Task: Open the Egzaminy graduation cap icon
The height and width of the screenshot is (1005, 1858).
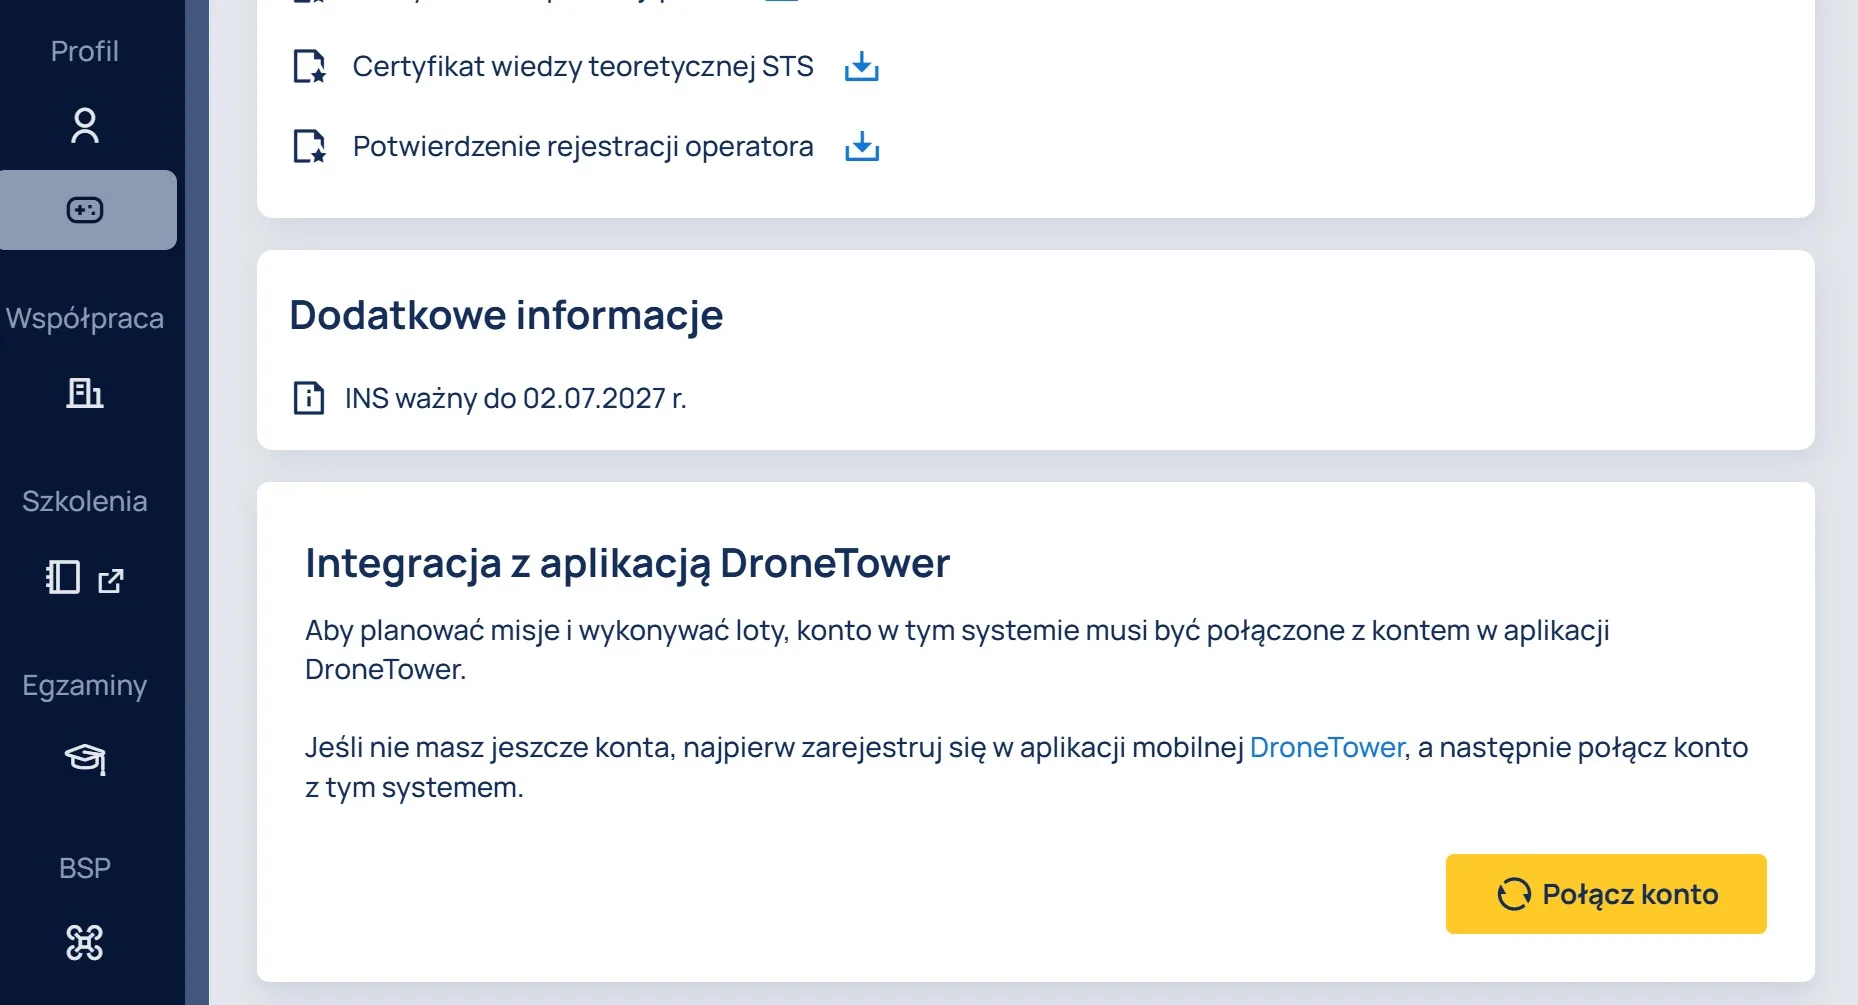Action: [85, 760]
